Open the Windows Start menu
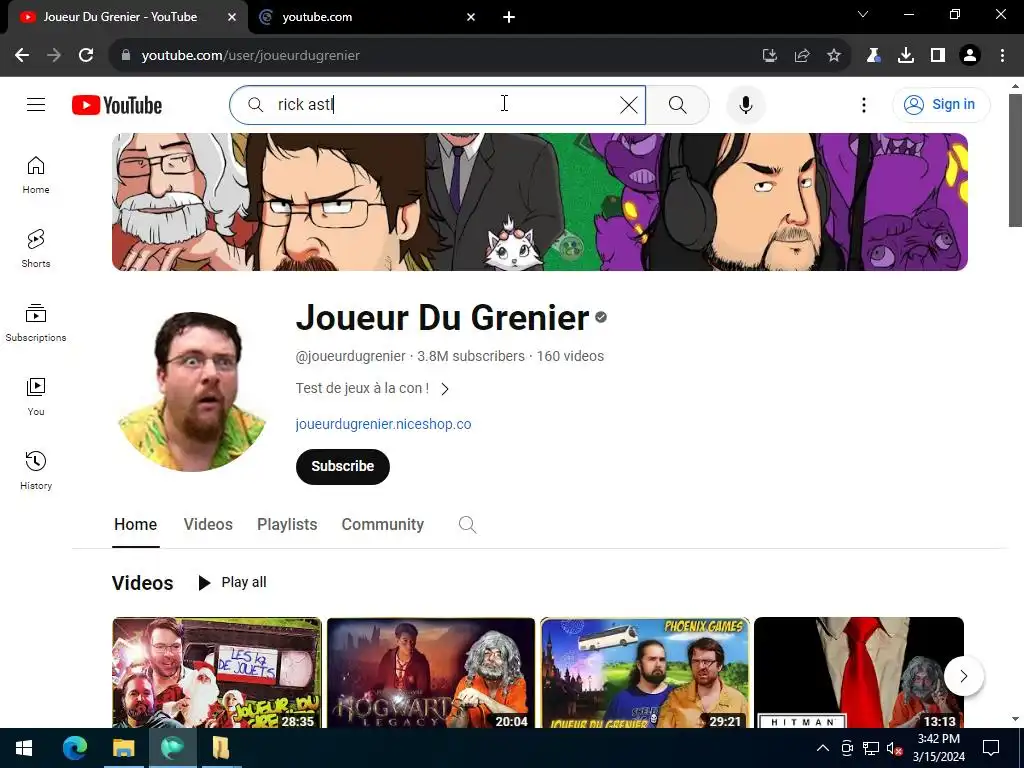 (x=24, y=748)
